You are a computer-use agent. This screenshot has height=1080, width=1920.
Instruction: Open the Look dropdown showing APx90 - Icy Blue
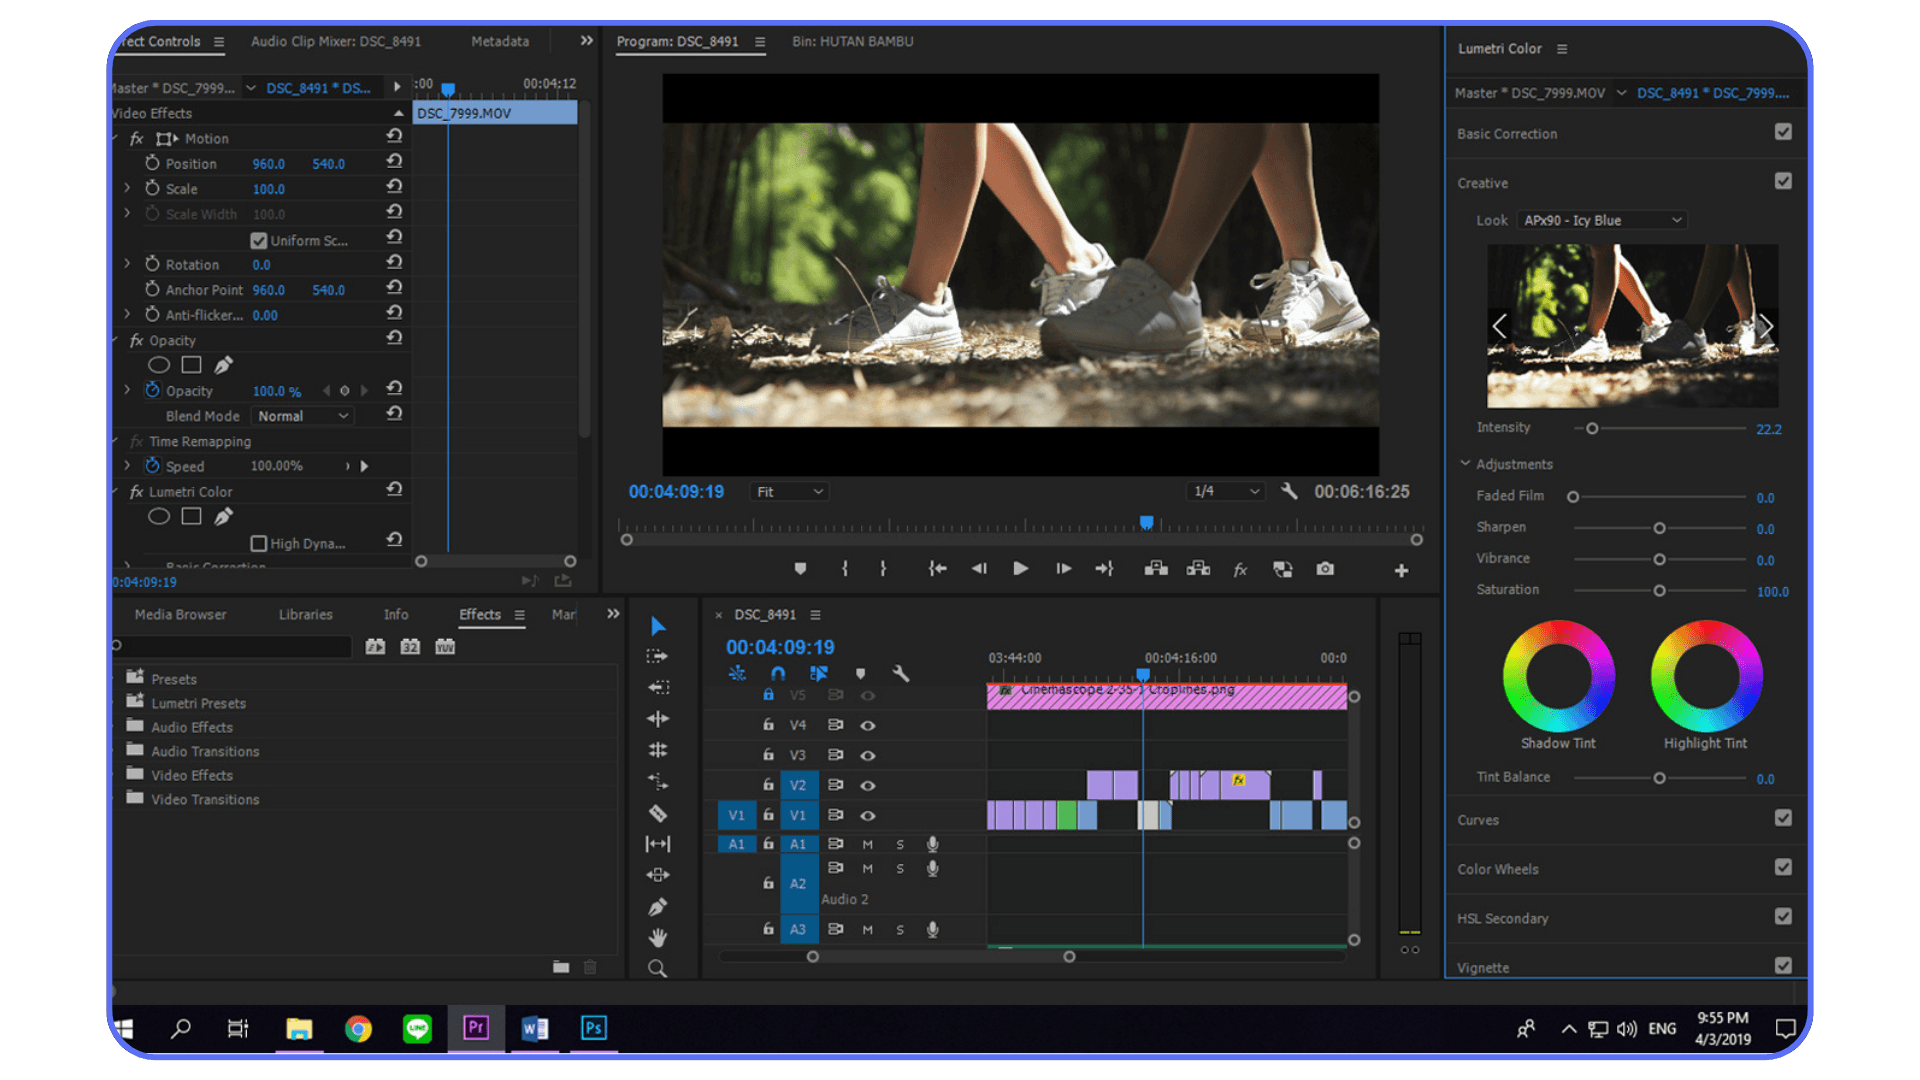pos(1600,220)
